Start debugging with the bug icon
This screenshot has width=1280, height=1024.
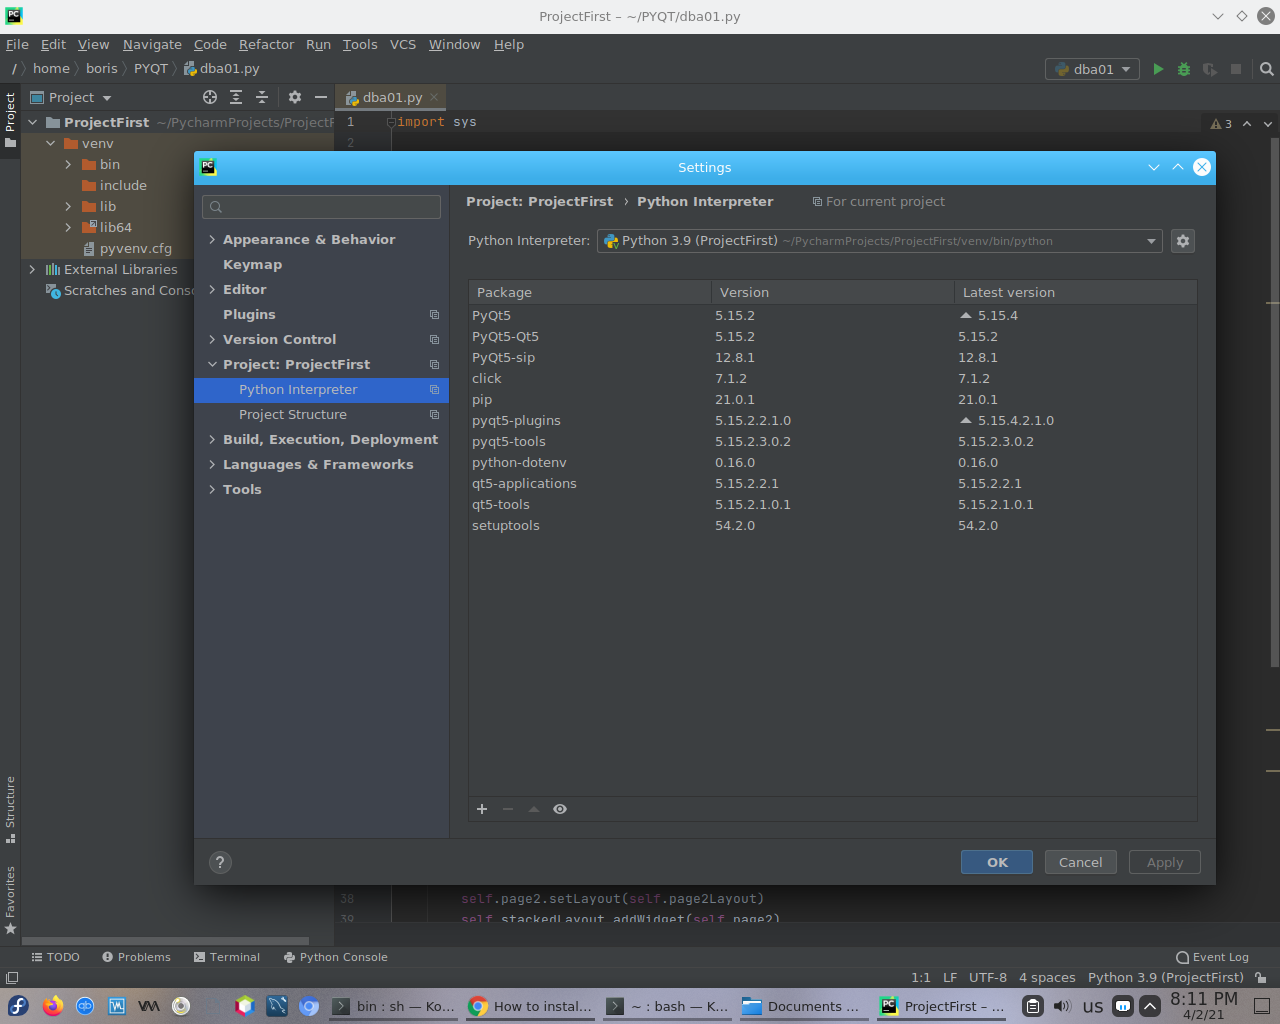click(1184, 69)
